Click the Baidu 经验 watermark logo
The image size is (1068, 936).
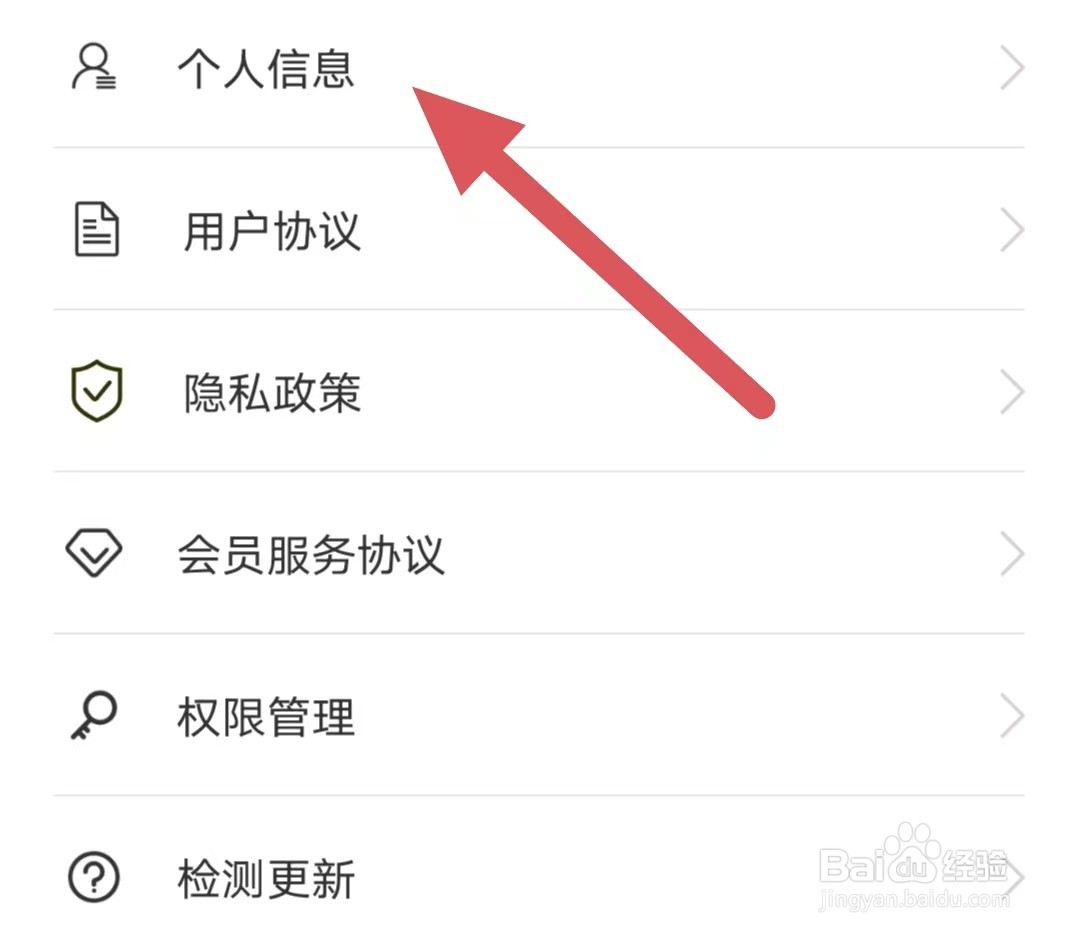[x=914, y=867]
